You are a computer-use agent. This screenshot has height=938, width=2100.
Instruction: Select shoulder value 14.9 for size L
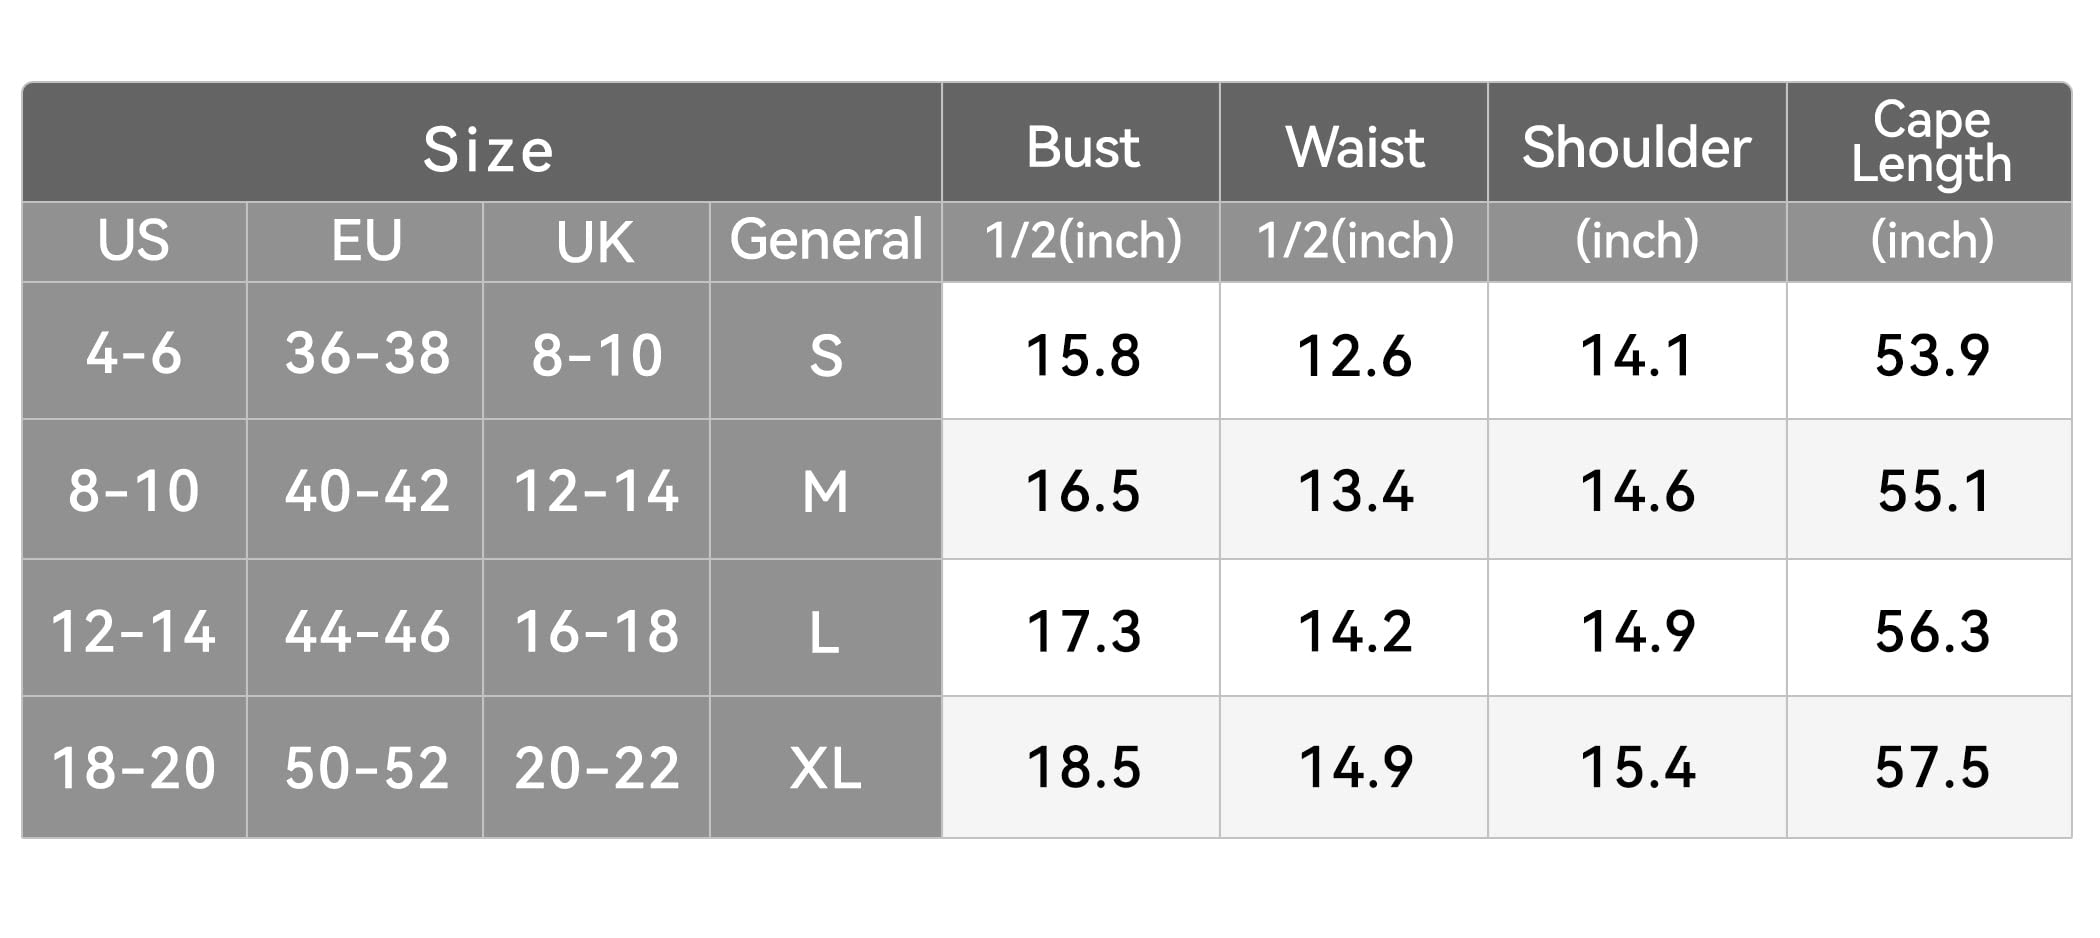[x=1637, y=632]
